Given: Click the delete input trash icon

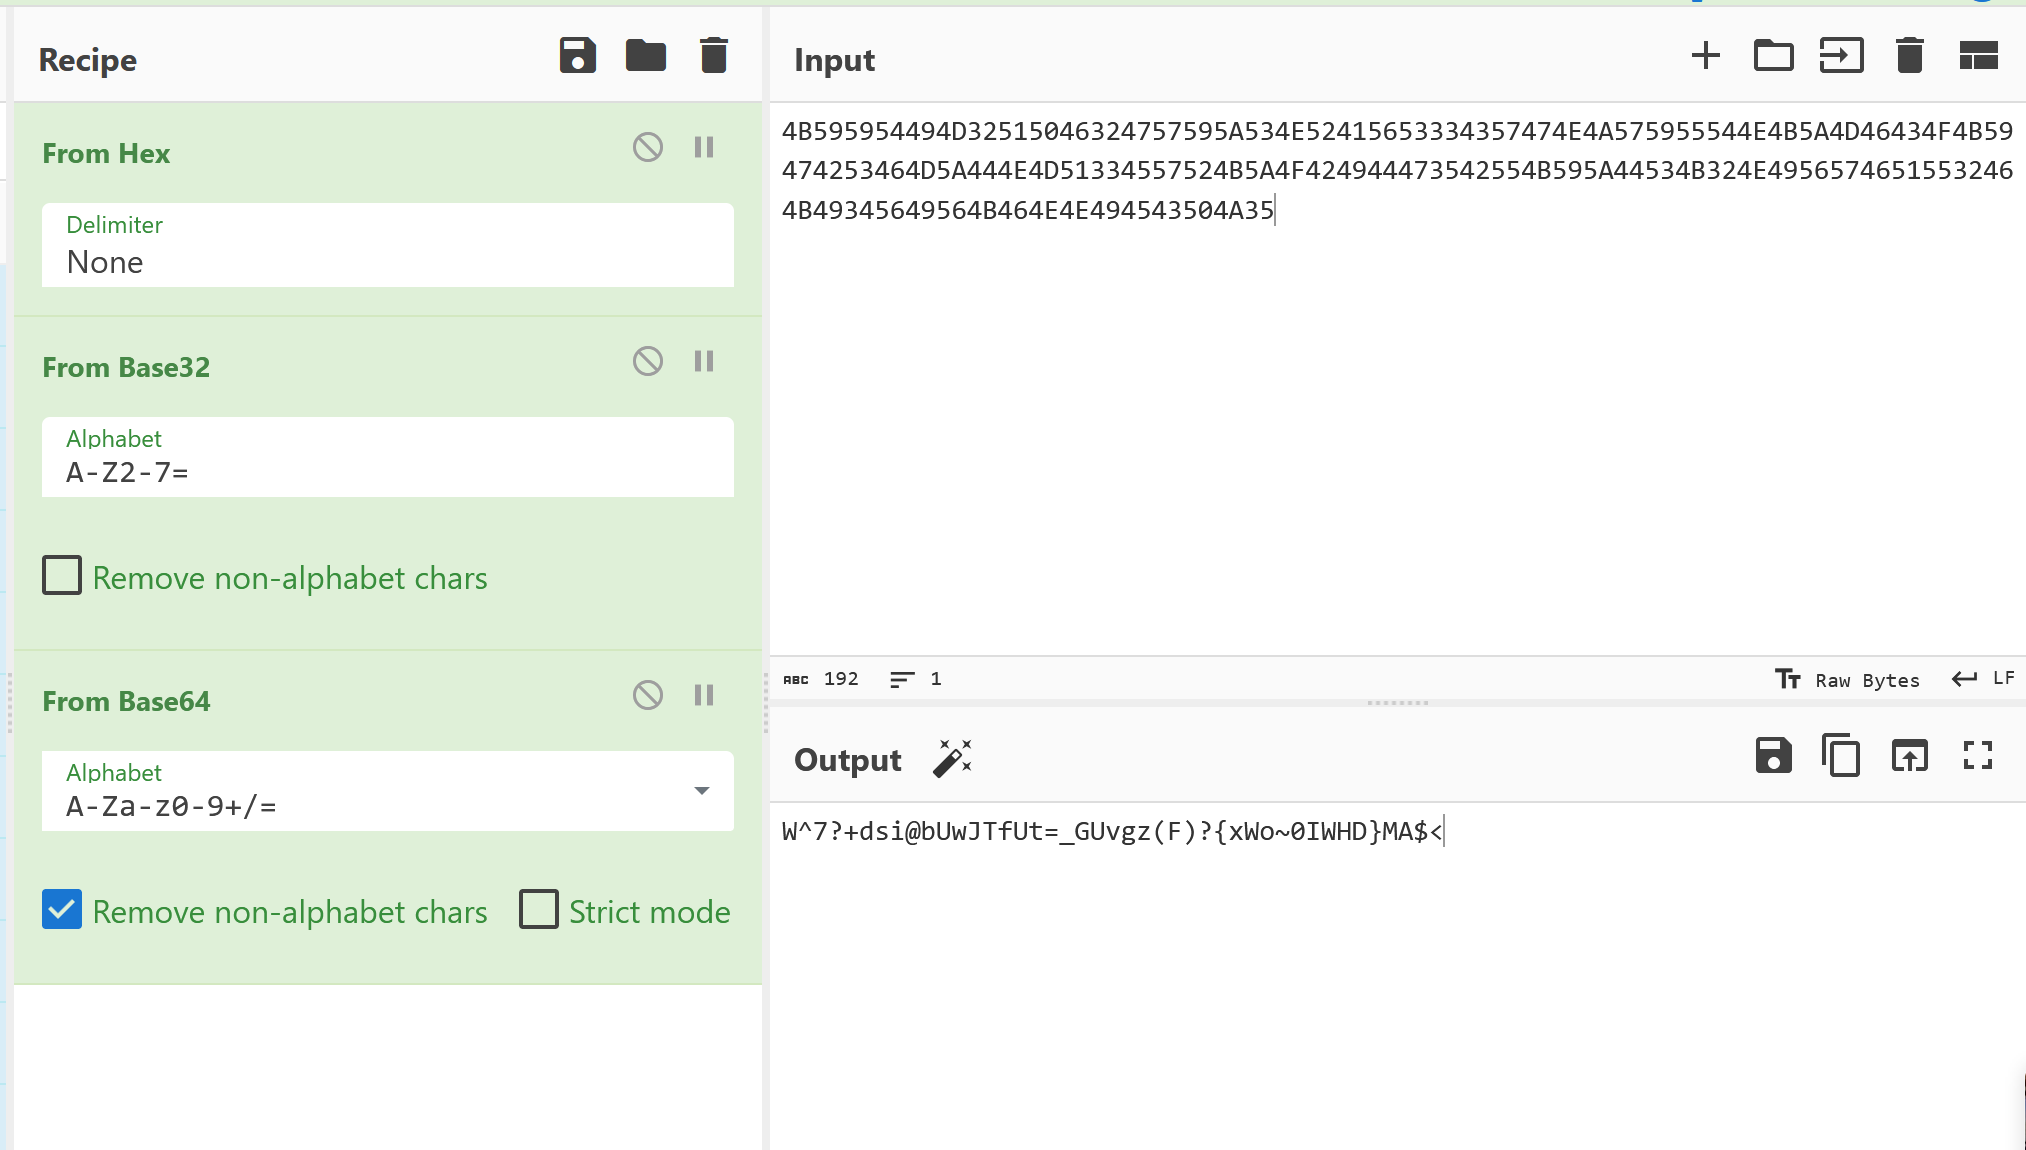Looking at the screenshot, I should 1909,56.
